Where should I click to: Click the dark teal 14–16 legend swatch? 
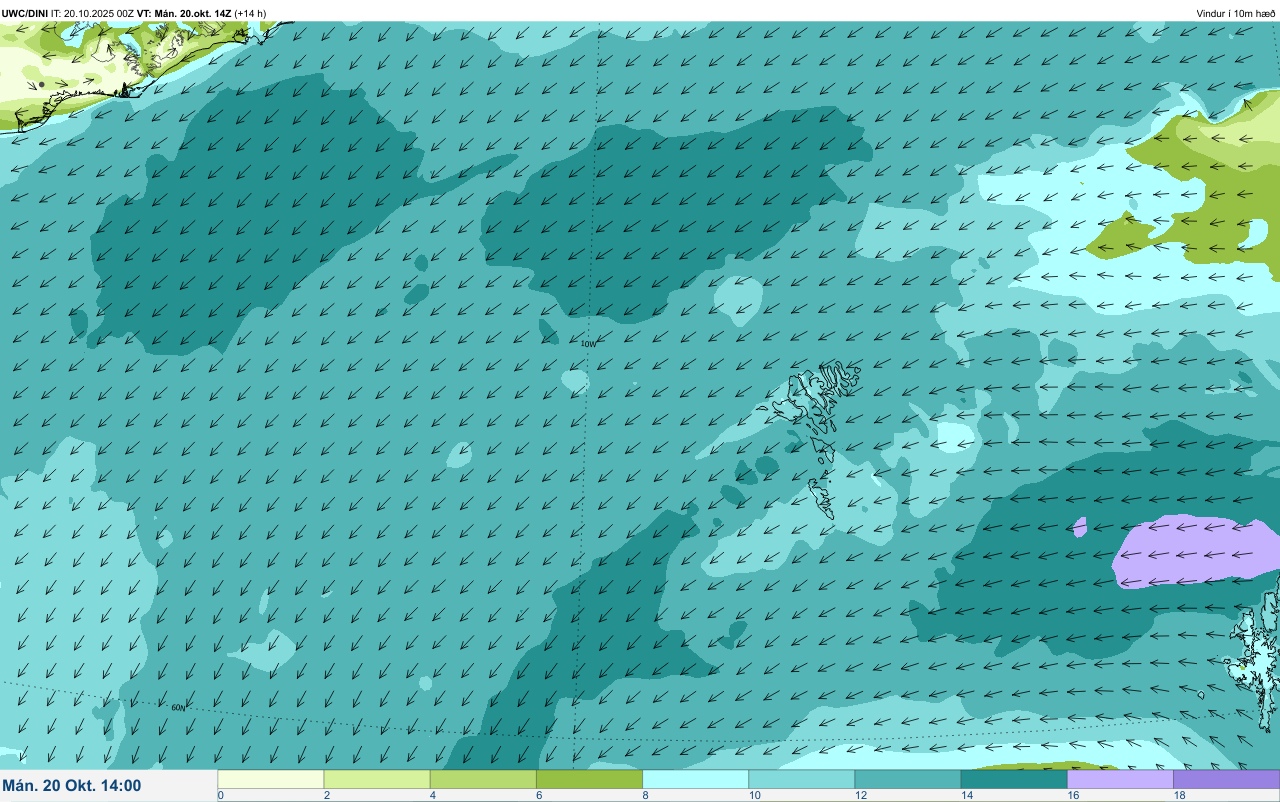tap(1014, 779)
